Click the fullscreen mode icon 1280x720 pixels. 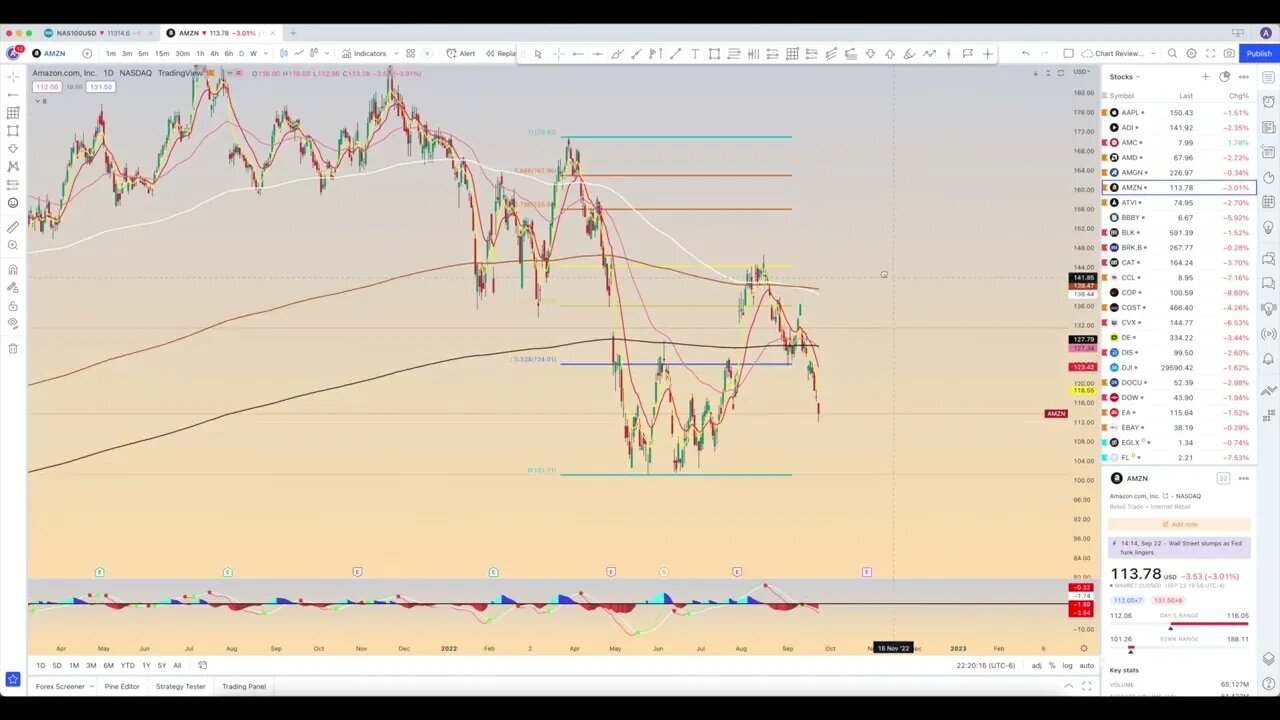(x=1210, y=53)
